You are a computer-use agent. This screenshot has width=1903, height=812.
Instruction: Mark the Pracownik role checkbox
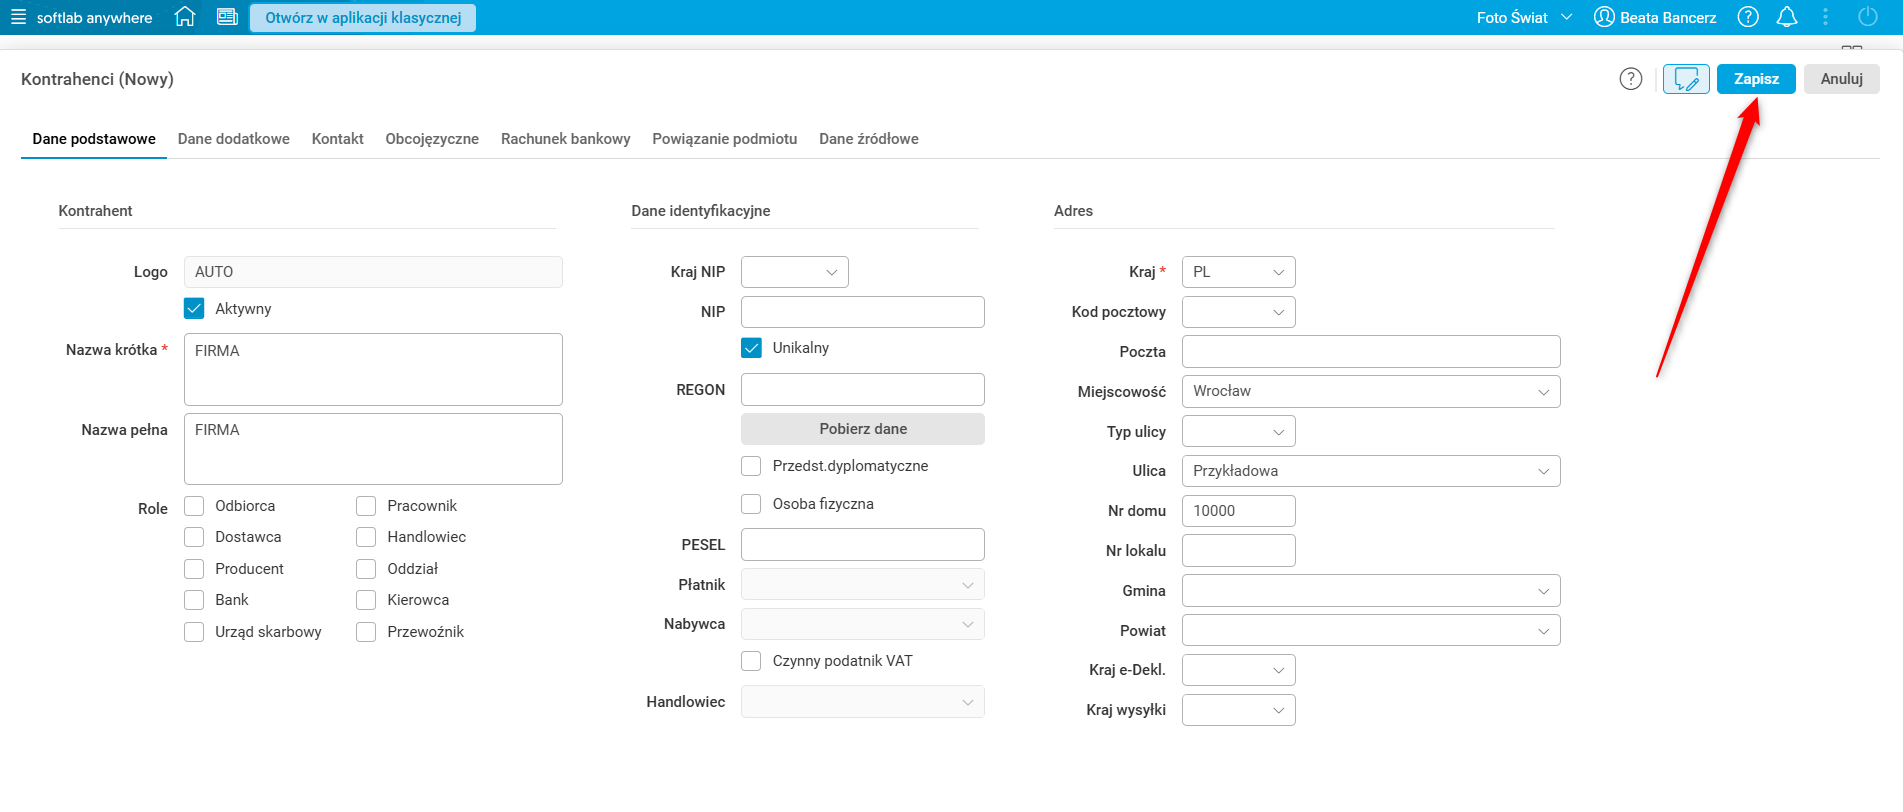click(x=366, y=506)
